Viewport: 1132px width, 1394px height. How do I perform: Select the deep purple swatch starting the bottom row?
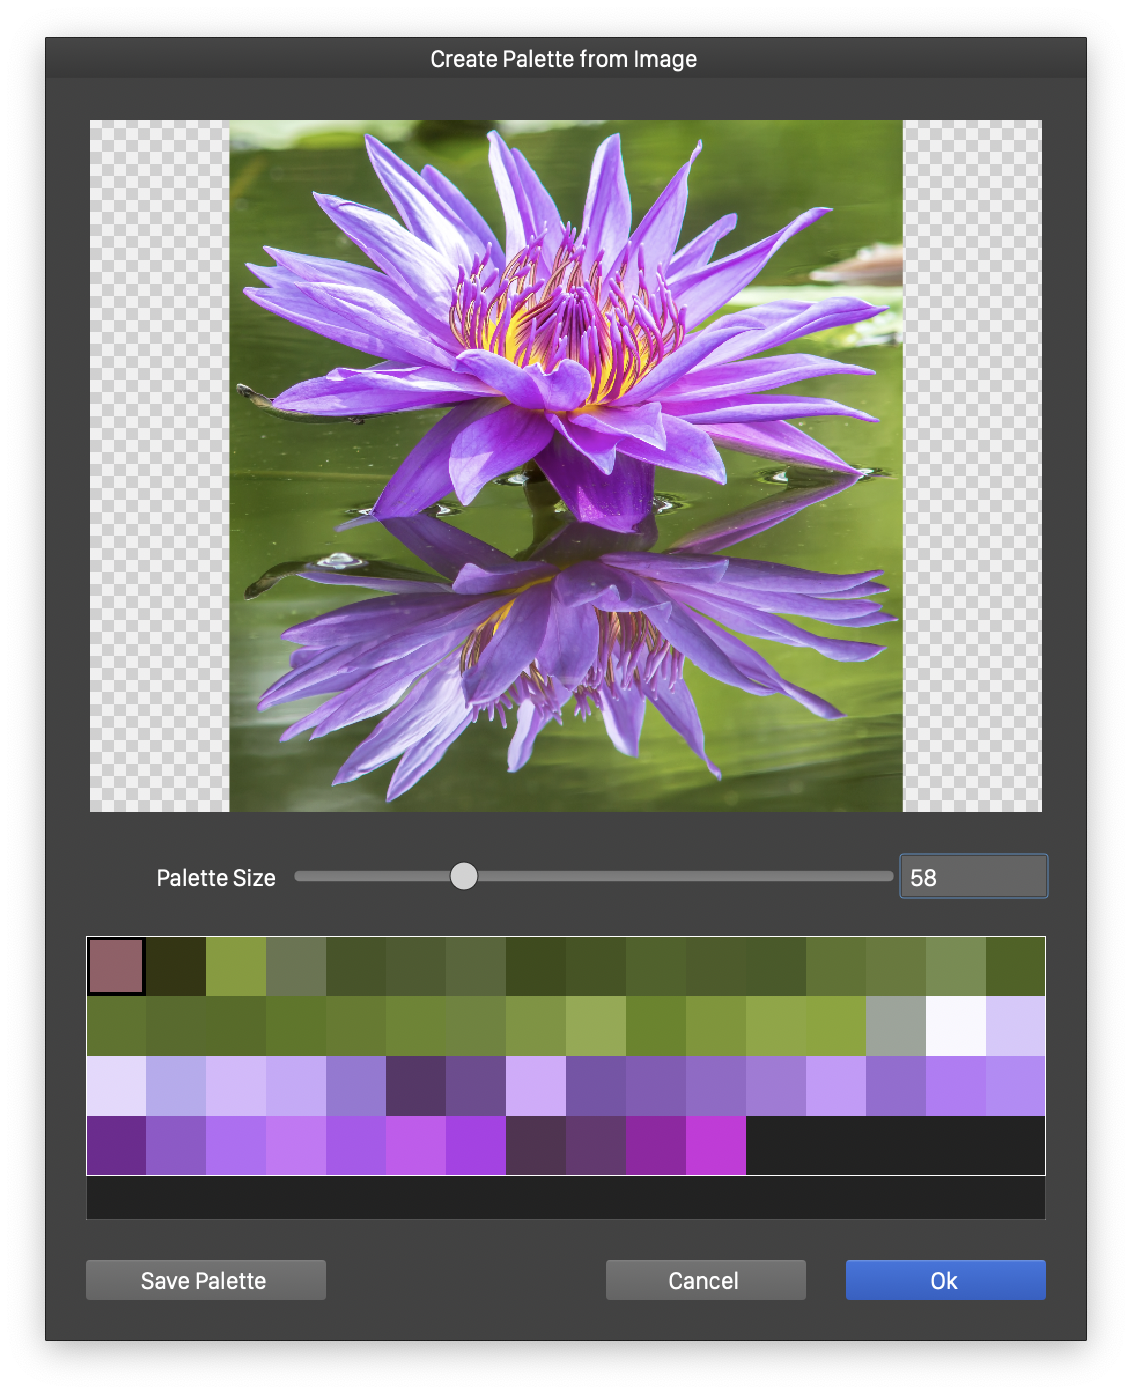(116, 1146)
